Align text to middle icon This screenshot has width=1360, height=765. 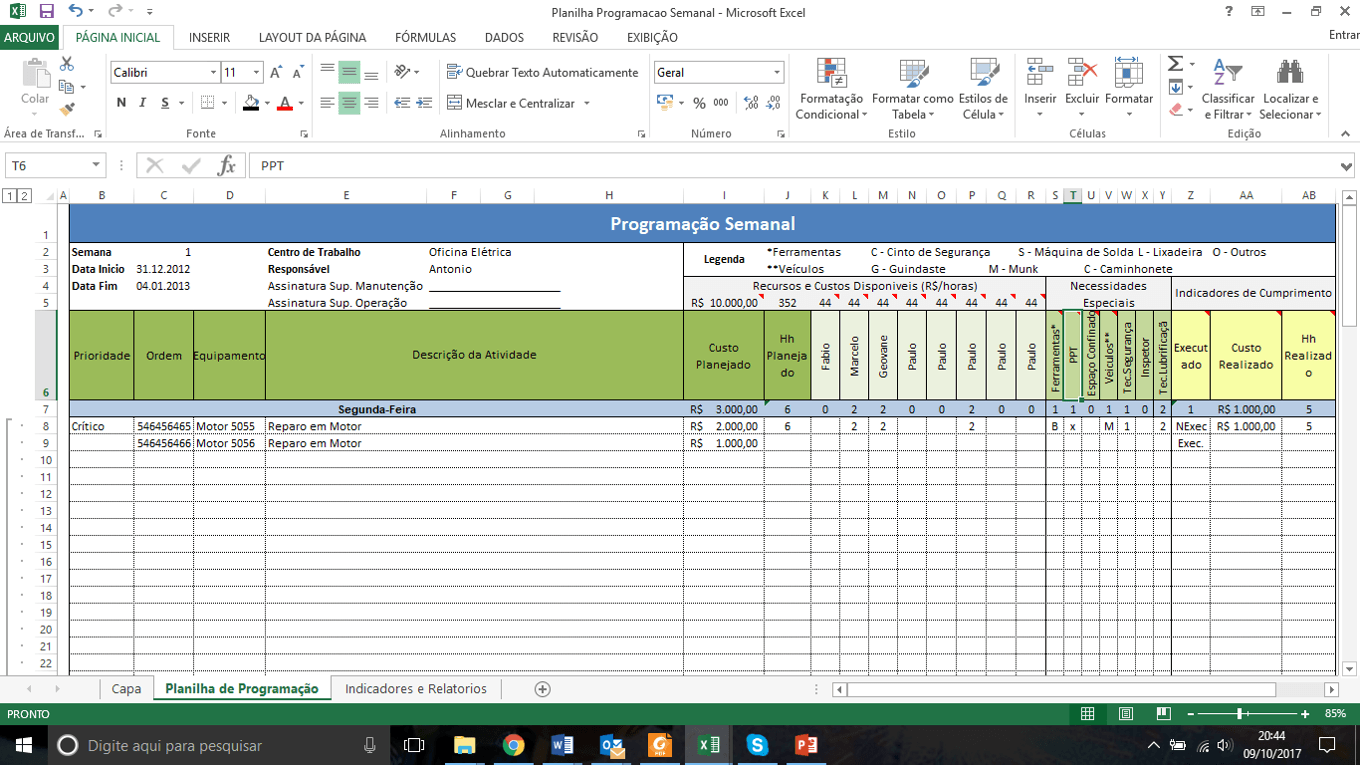(349, 72)
